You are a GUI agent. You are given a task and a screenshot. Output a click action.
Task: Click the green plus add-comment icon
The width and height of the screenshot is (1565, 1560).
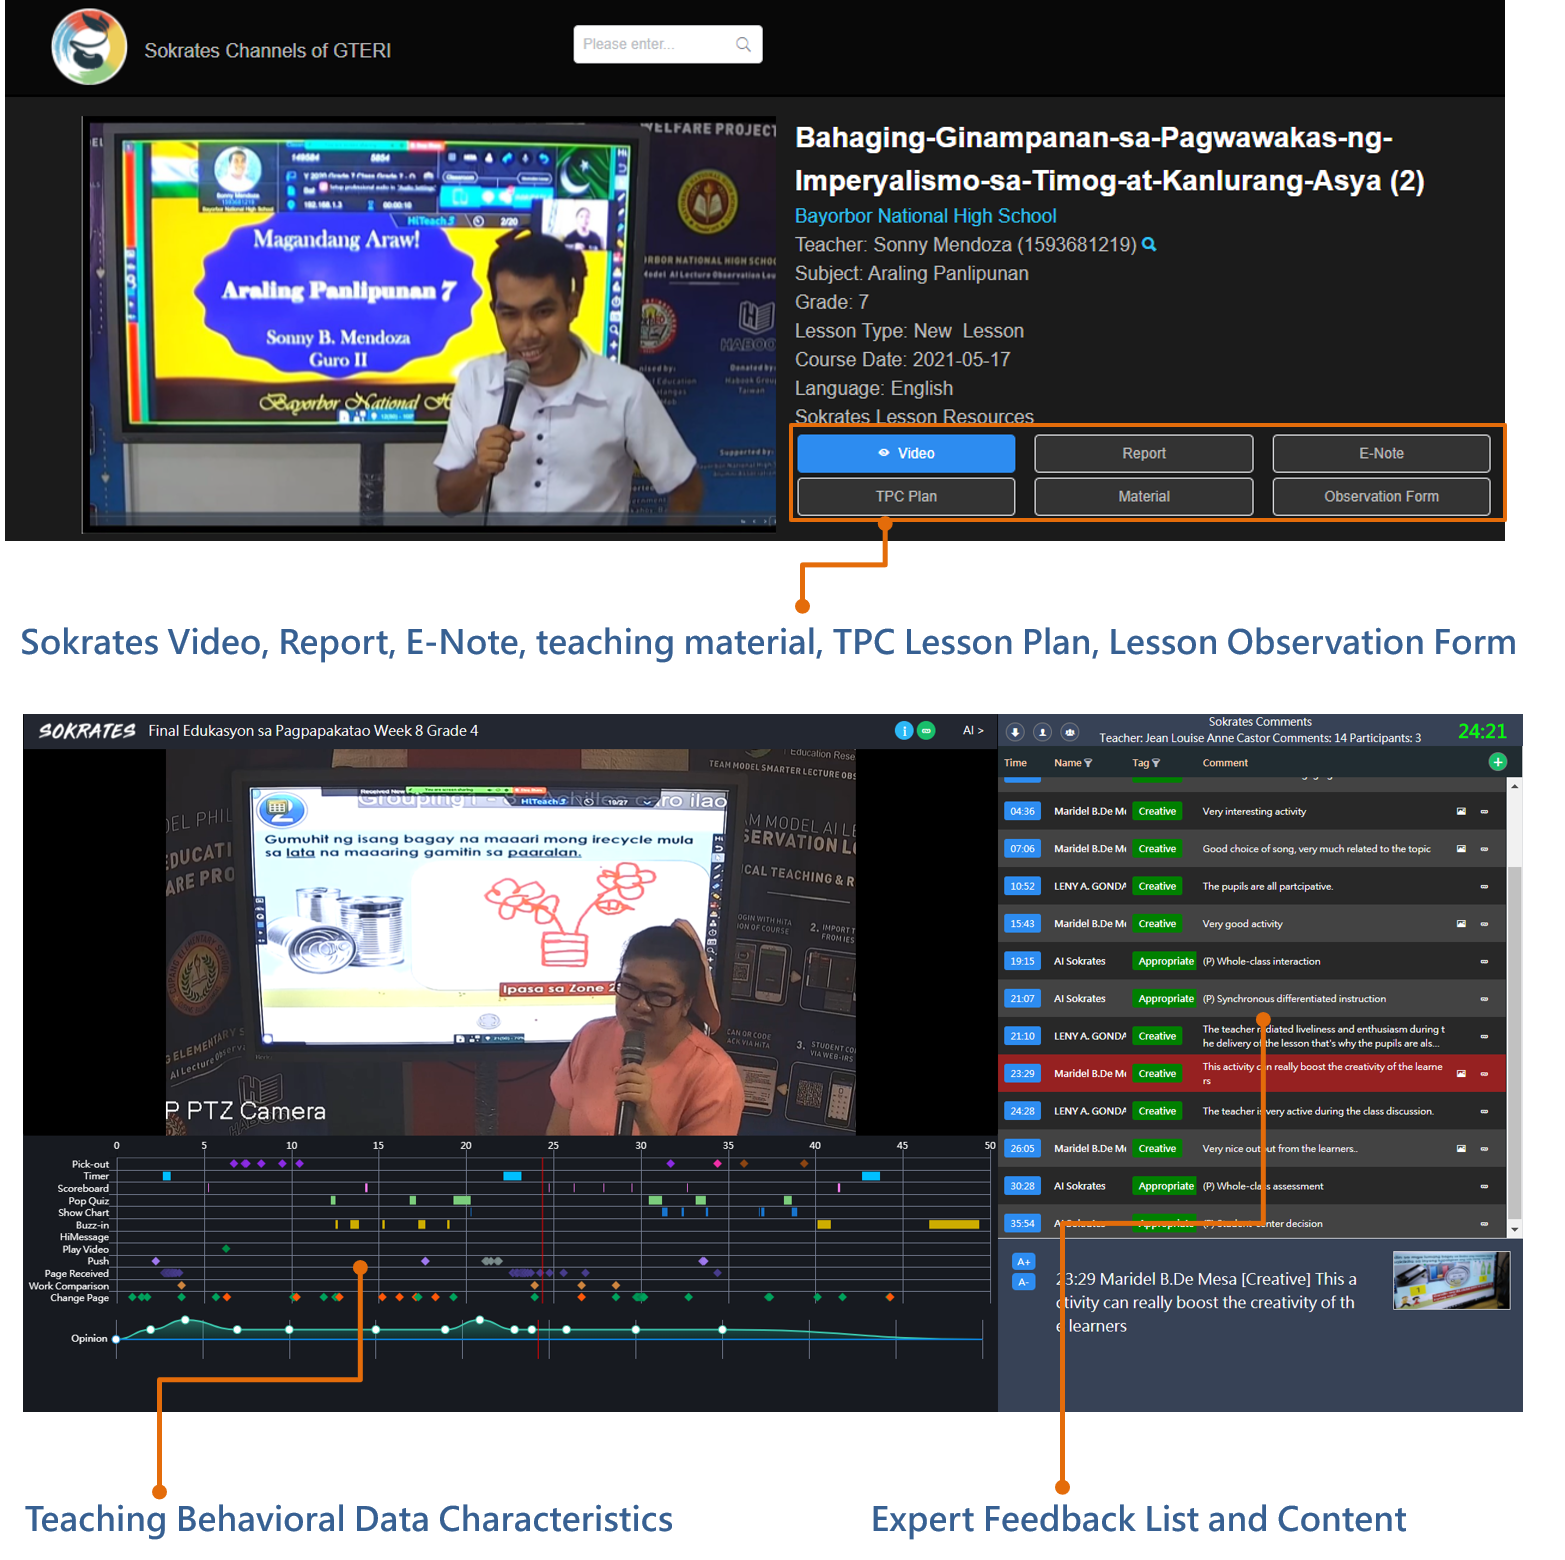click(x=1497, y=762)
